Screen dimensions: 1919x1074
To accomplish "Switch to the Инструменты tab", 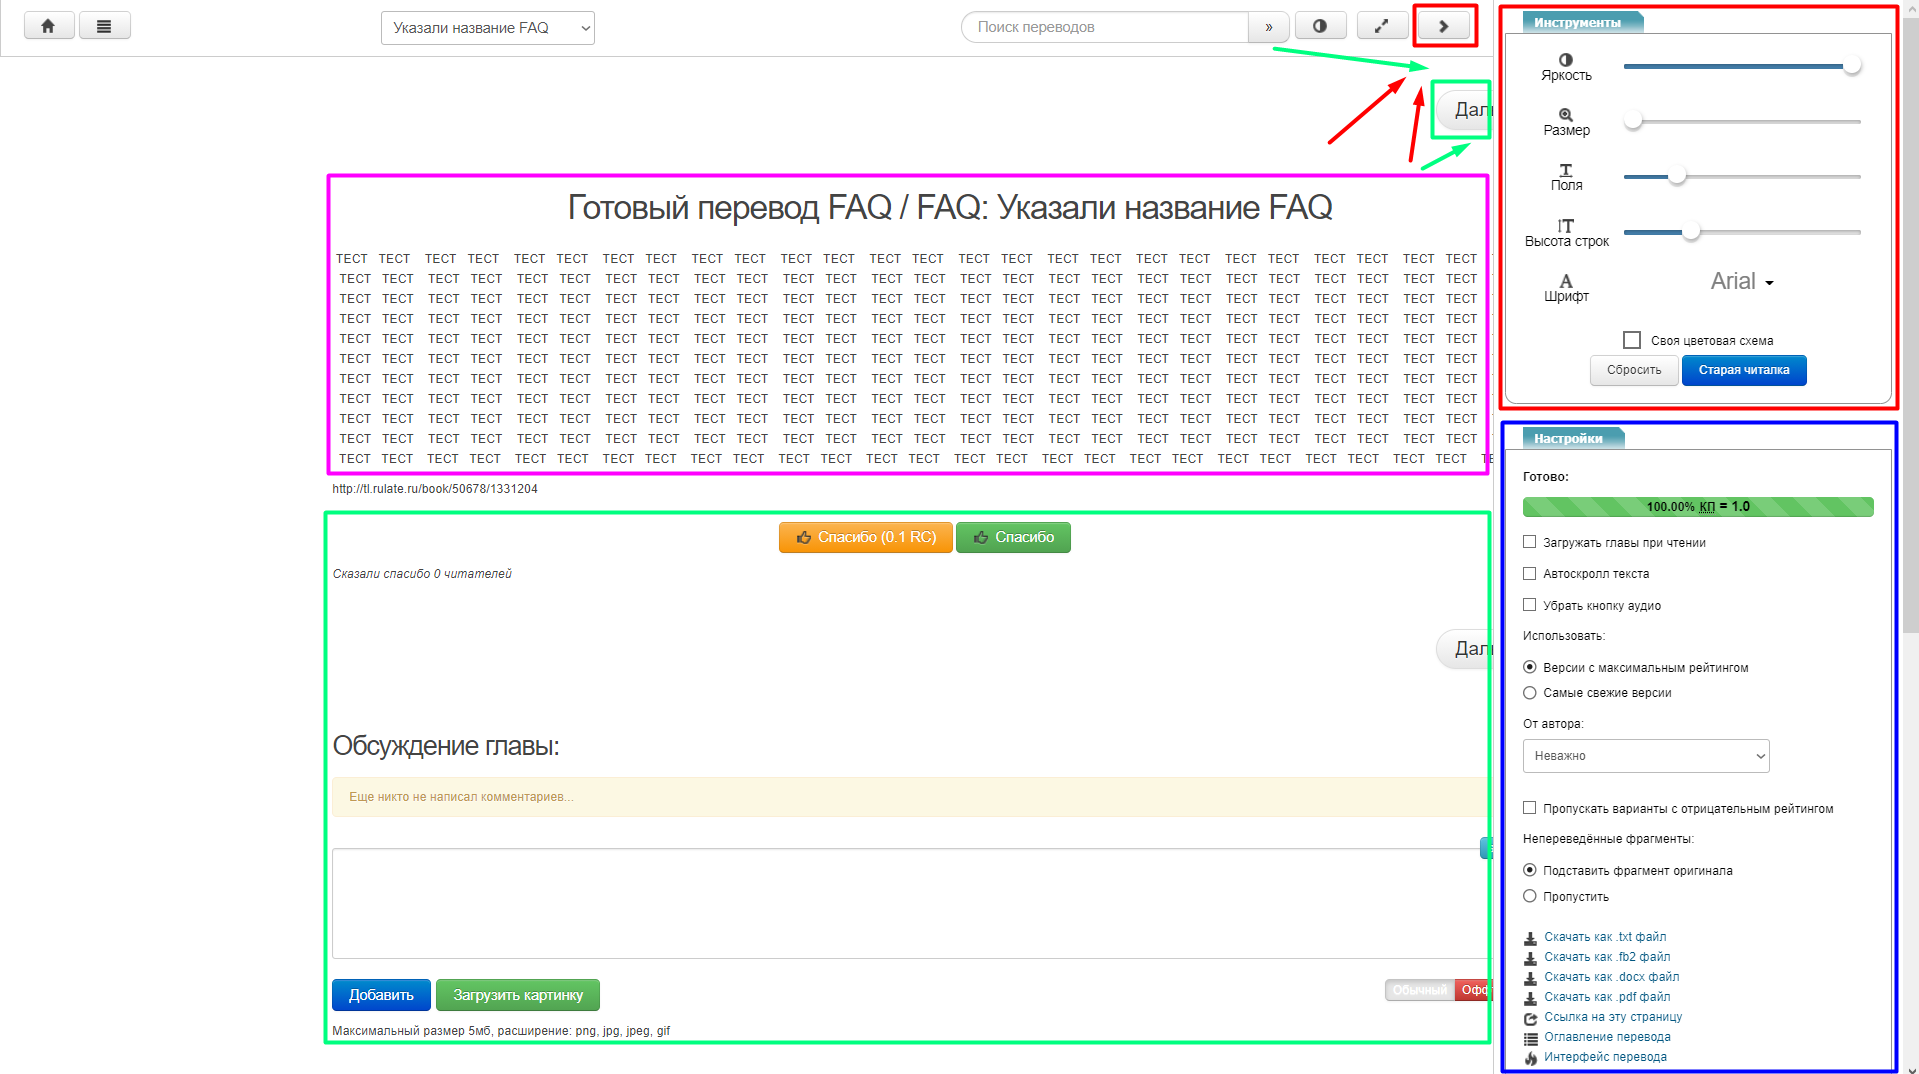I will pyautogui.click(x=1577, y=22).
